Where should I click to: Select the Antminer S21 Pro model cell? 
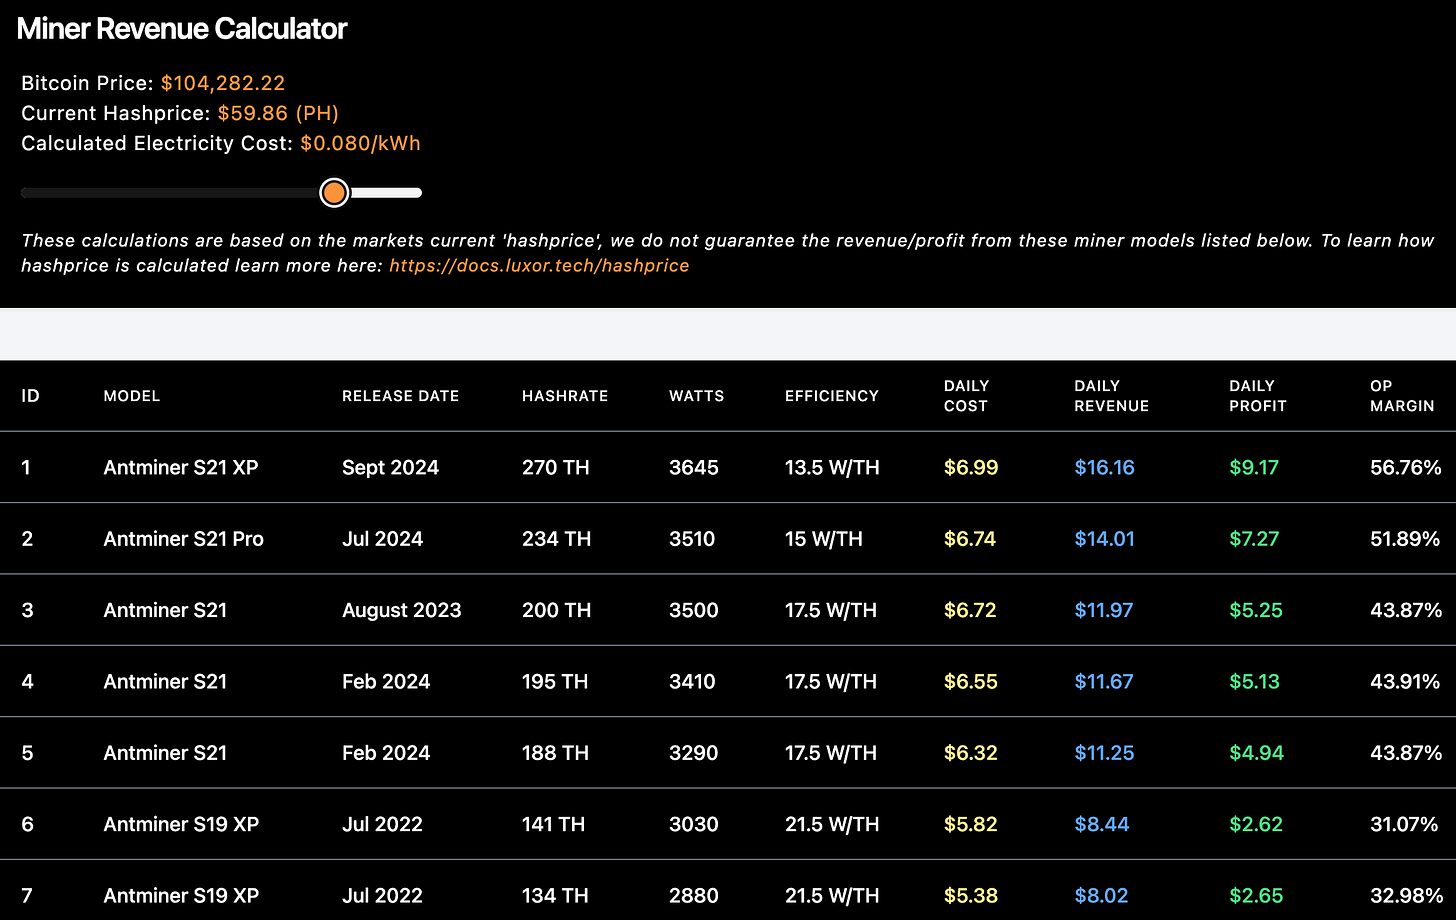tap(184, 539)
